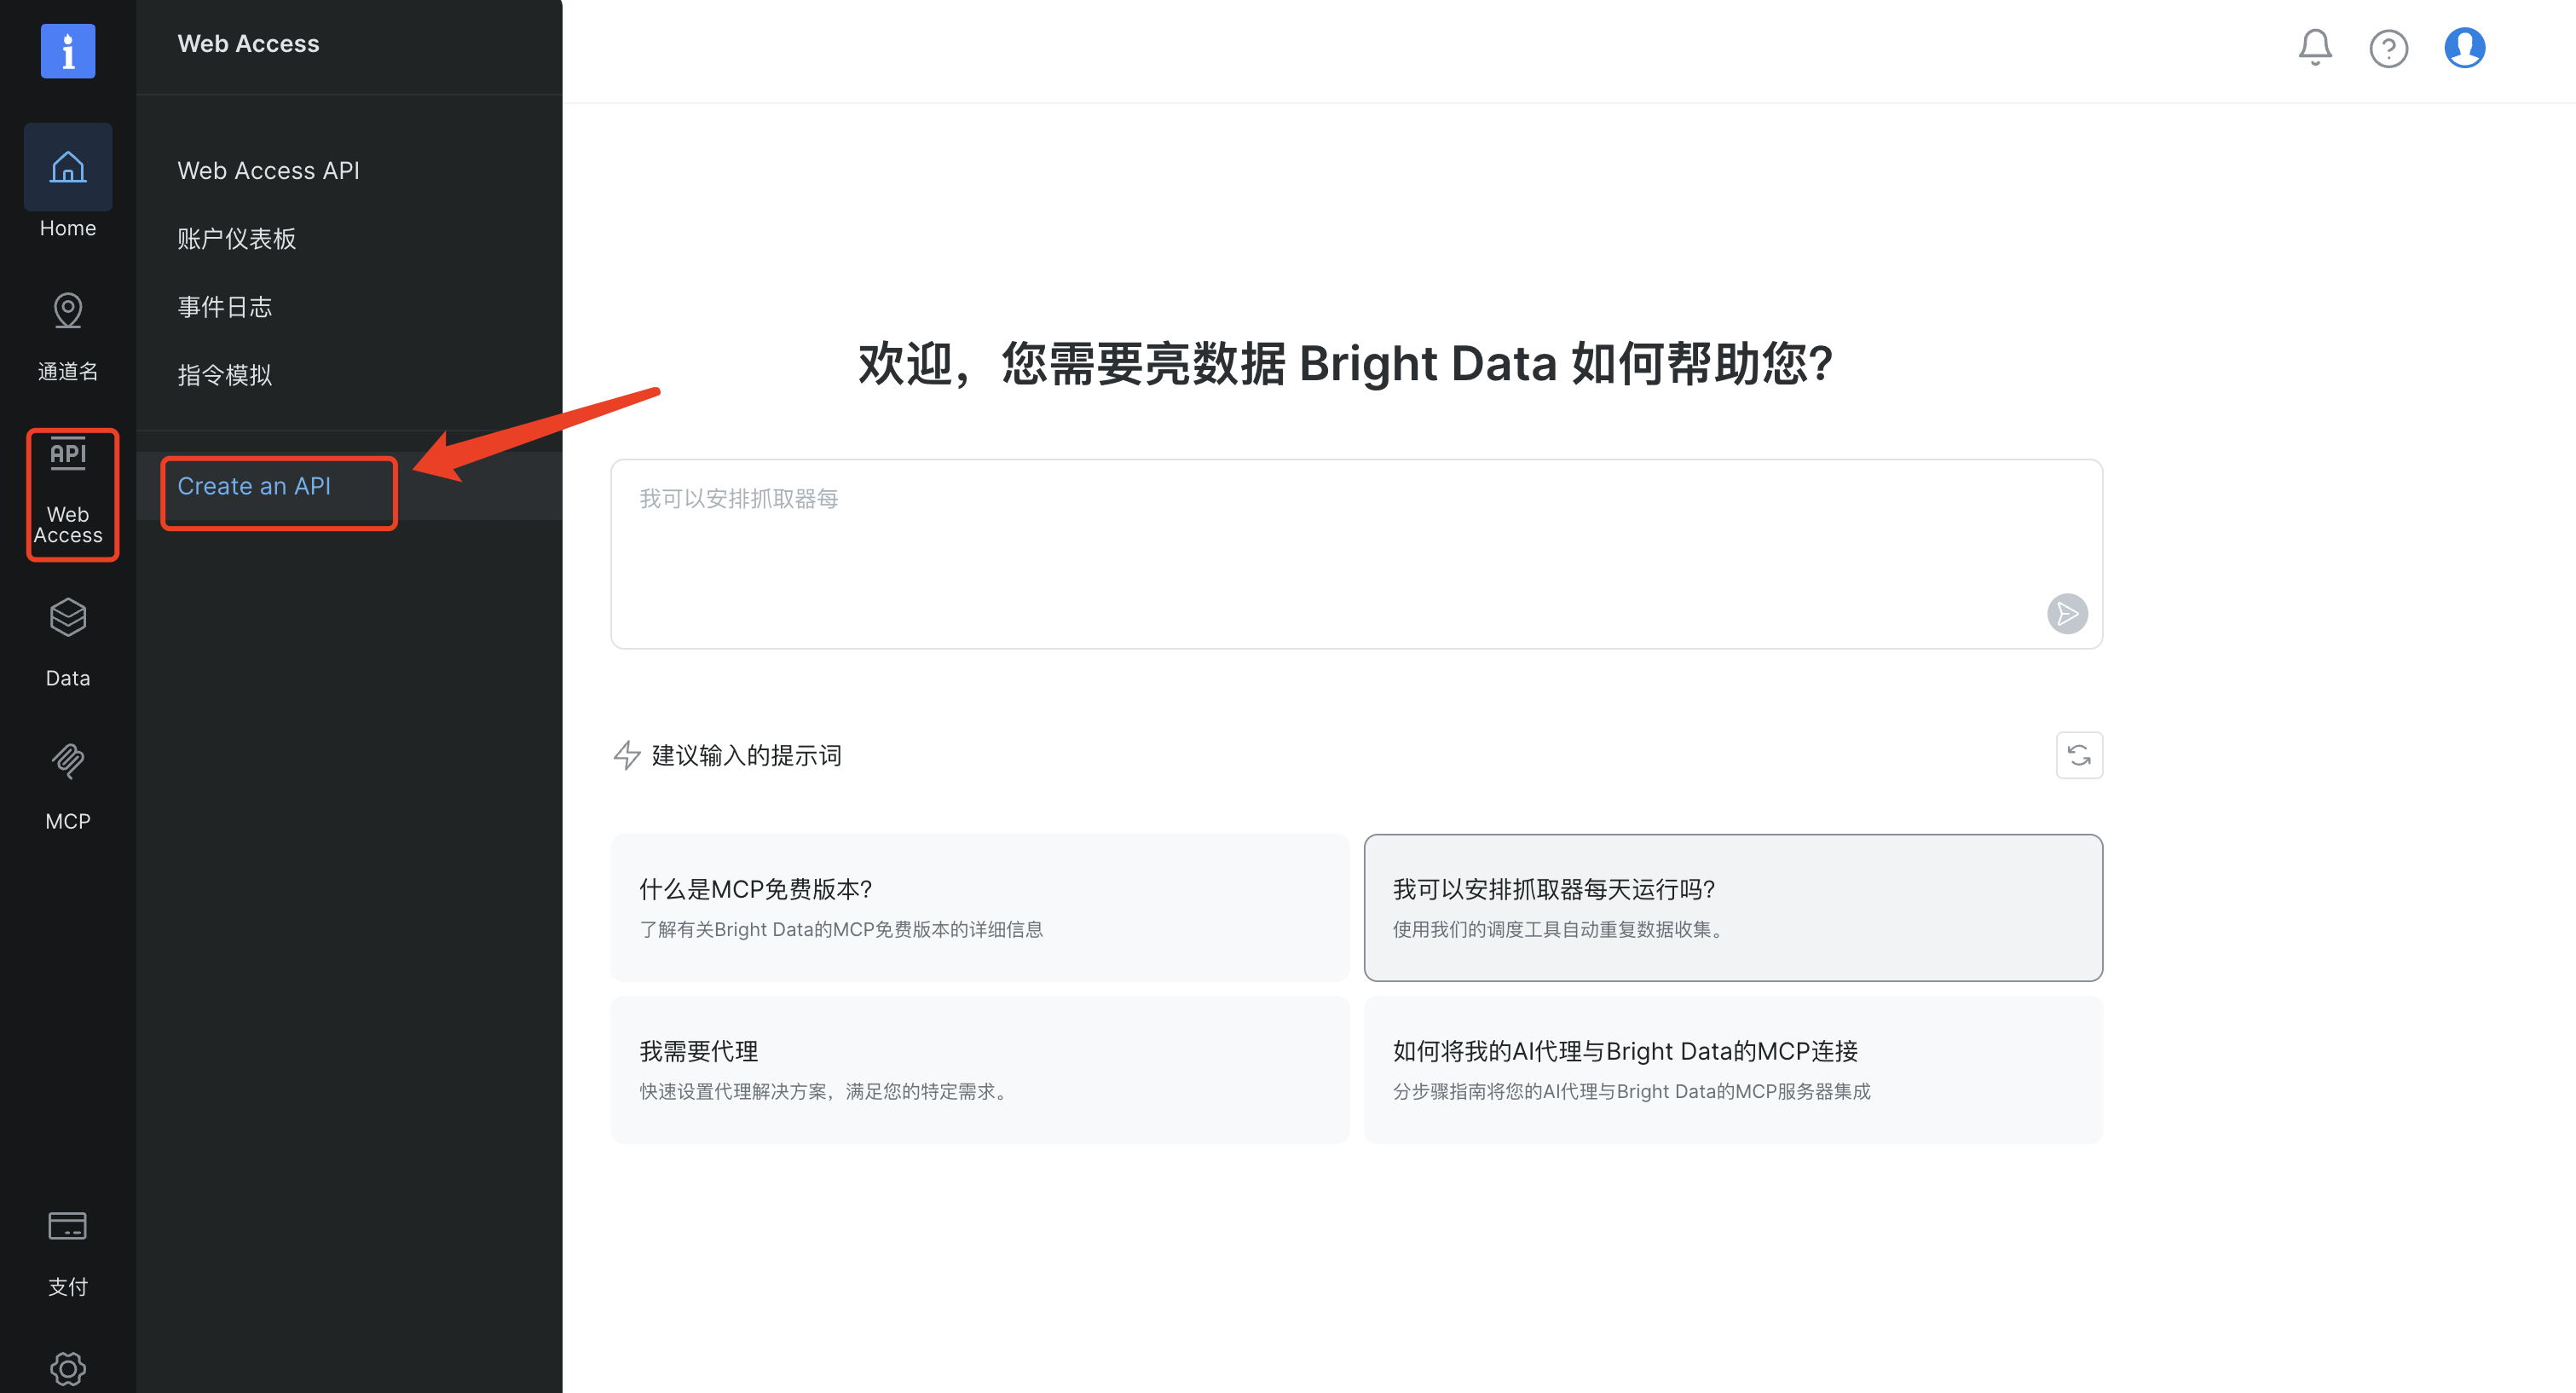Screen dimensions: 2576x1393
Task: Select the 什么是MCP免费版本 suggestion card
Action: click(x=979, y=907)
